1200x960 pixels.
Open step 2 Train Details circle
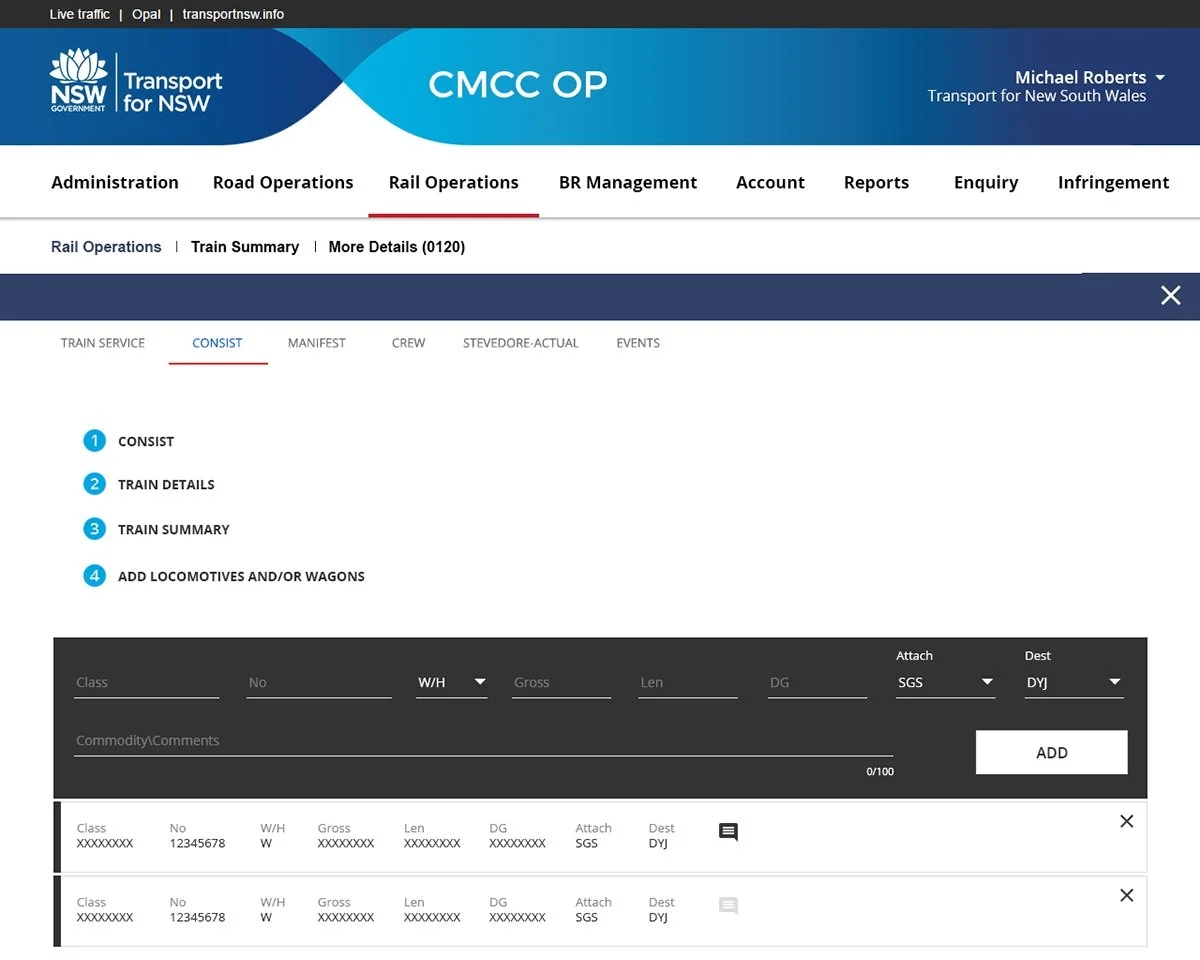(x=94, y=484)
